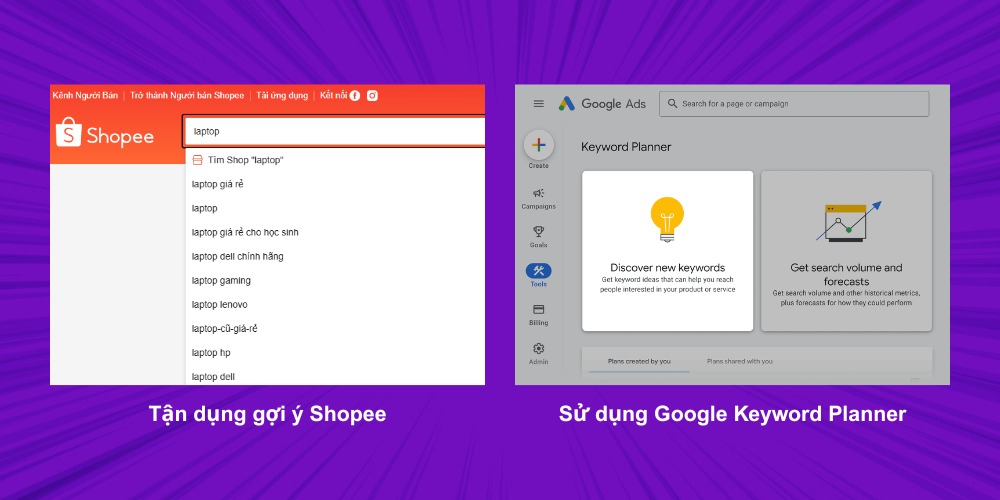Click the Shopee Facebook icon
The width and height of the screenshot is (1000, 500).
point(355,96)
